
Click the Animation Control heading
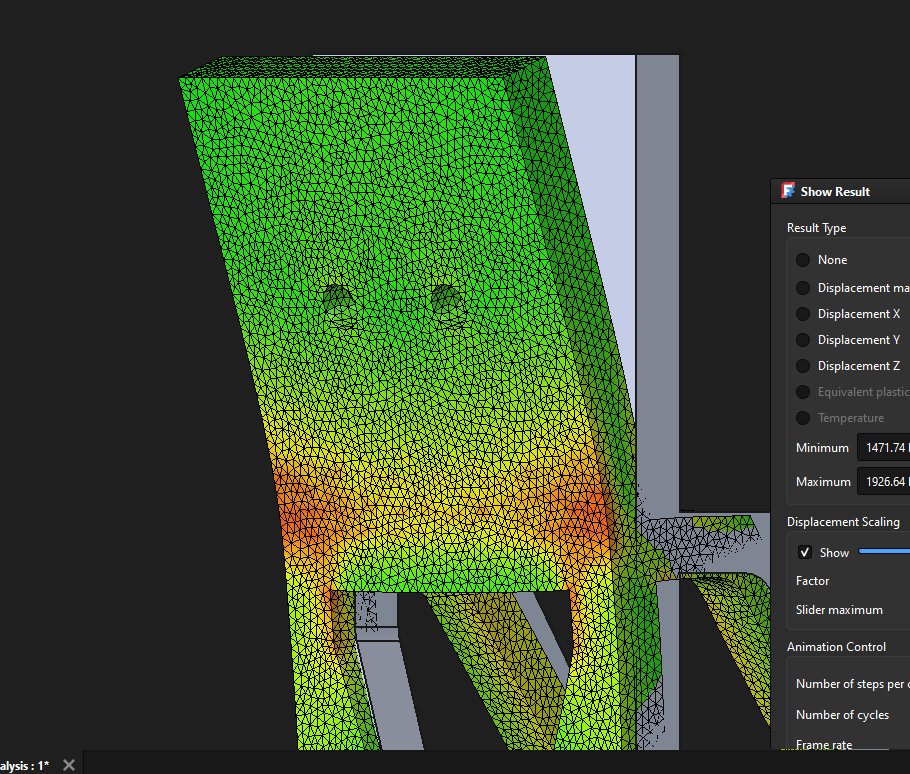pos(836,647)
